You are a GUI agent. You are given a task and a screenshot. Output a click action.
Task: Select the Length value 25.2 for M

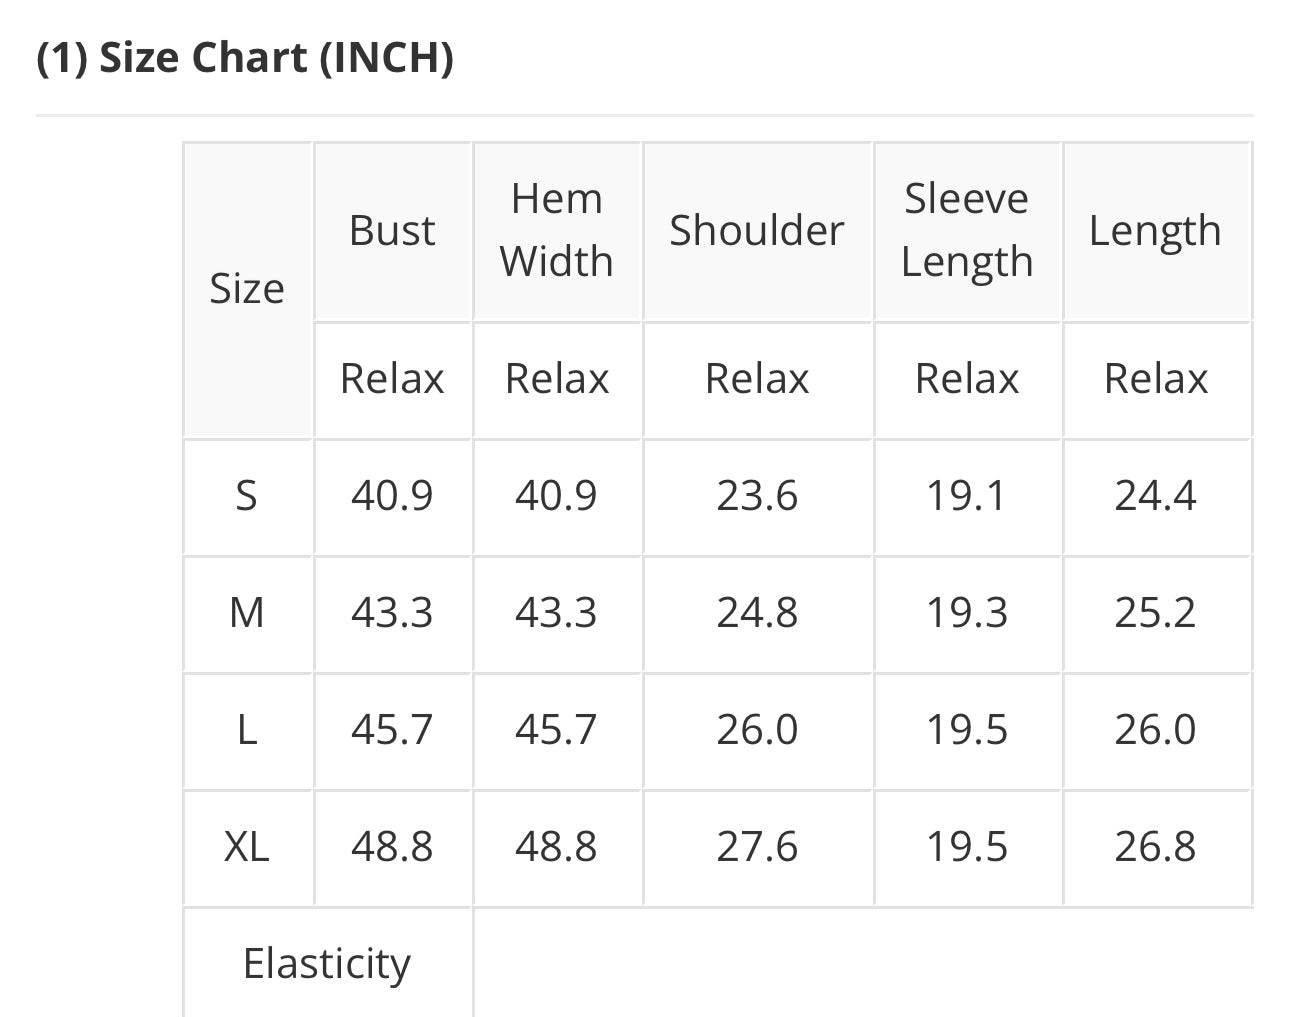click(1155, 613)
